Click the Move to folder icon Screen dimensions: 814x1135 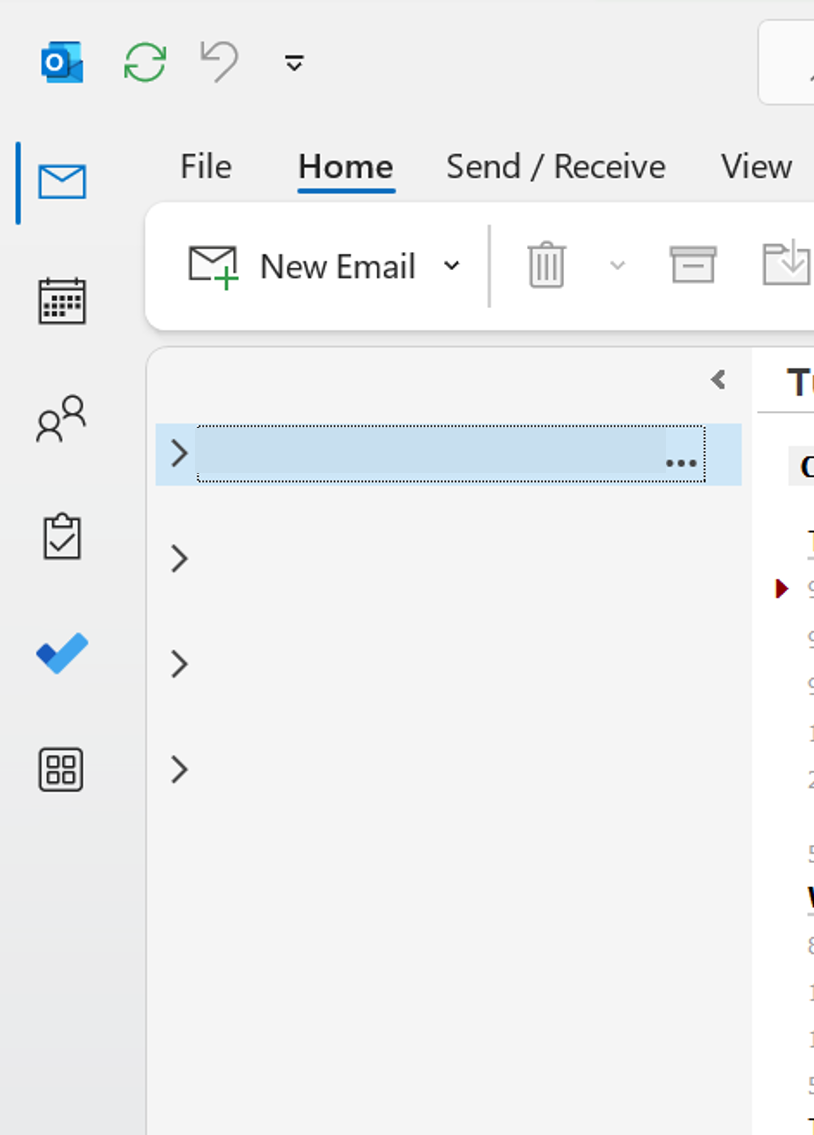787,263
